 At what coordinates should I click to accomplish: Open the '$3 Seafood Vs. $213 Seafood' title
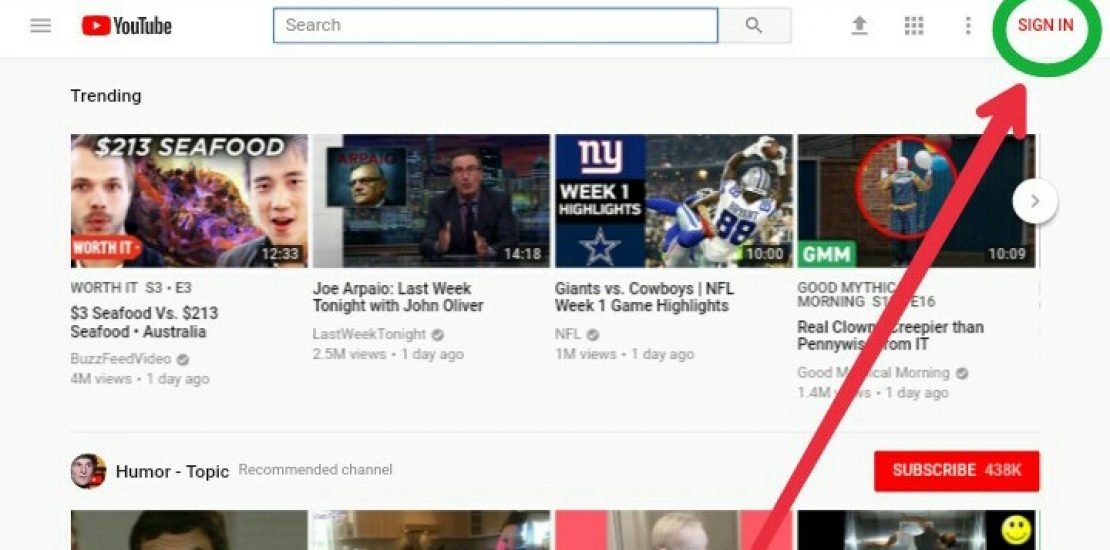(144, 322)
